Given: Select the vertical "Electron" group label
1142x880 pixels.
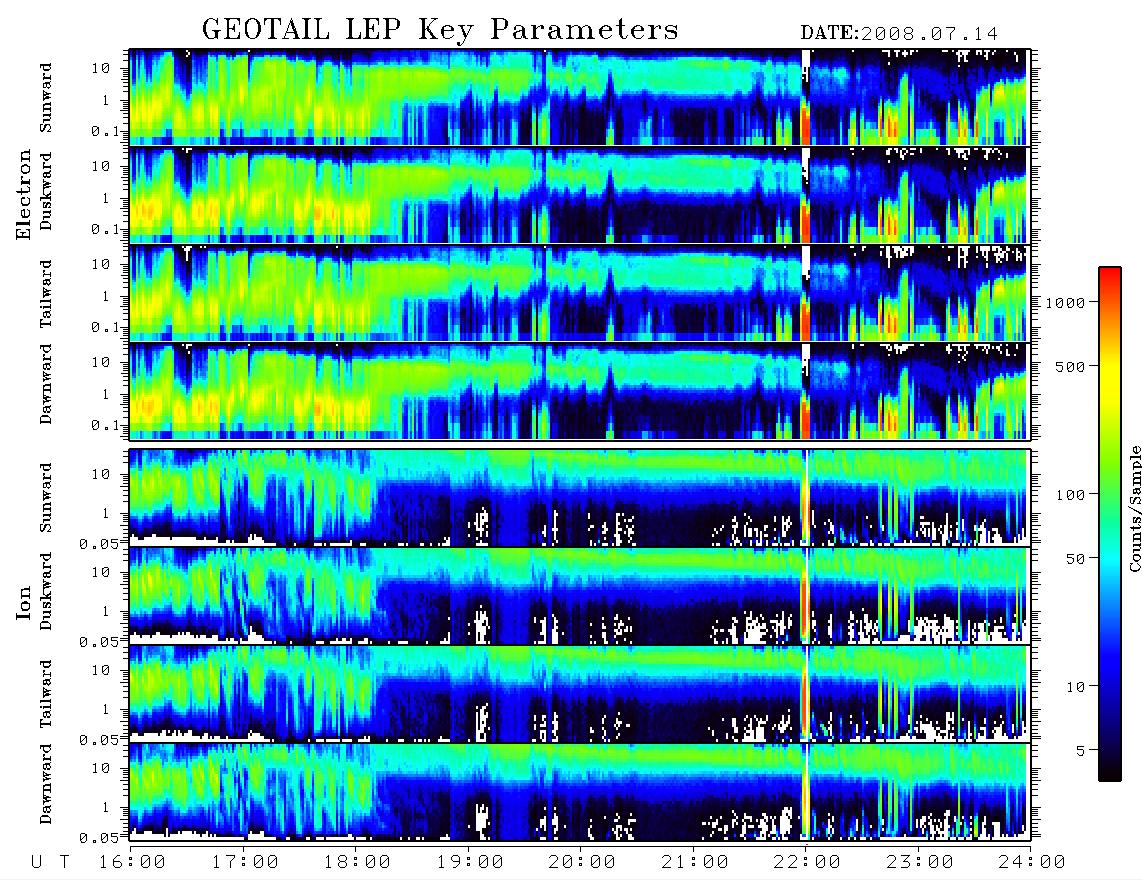Looking at the screenshot, I should tap(24, 195).
